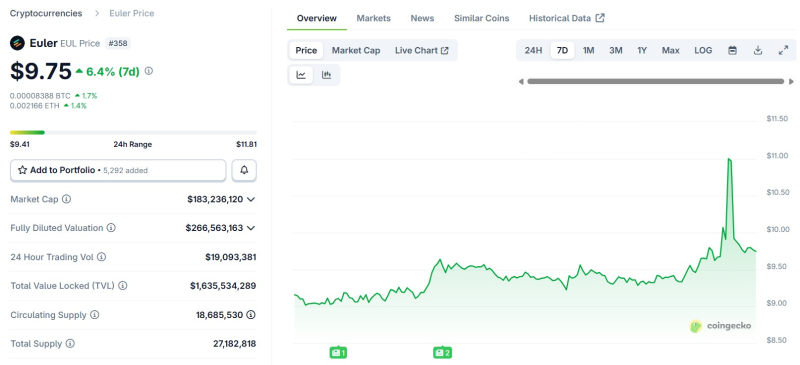Open news marker 2 on chart

coord(442,352)
